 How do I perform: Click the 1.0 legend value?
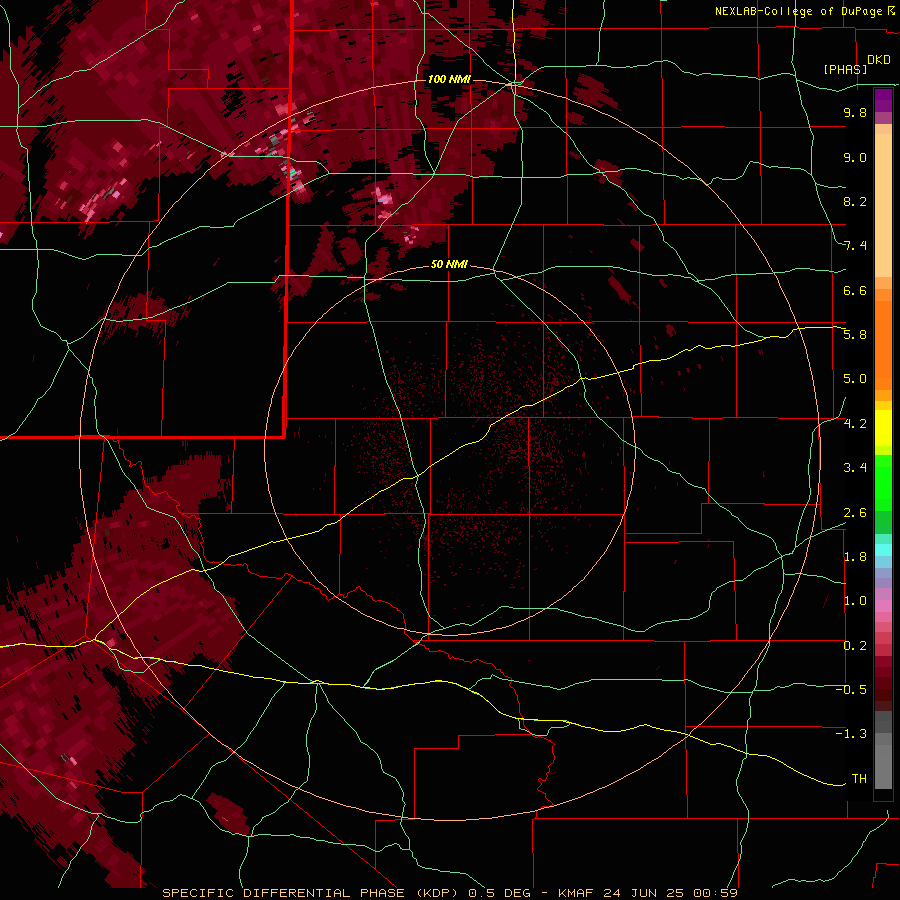tap(855, 601)
